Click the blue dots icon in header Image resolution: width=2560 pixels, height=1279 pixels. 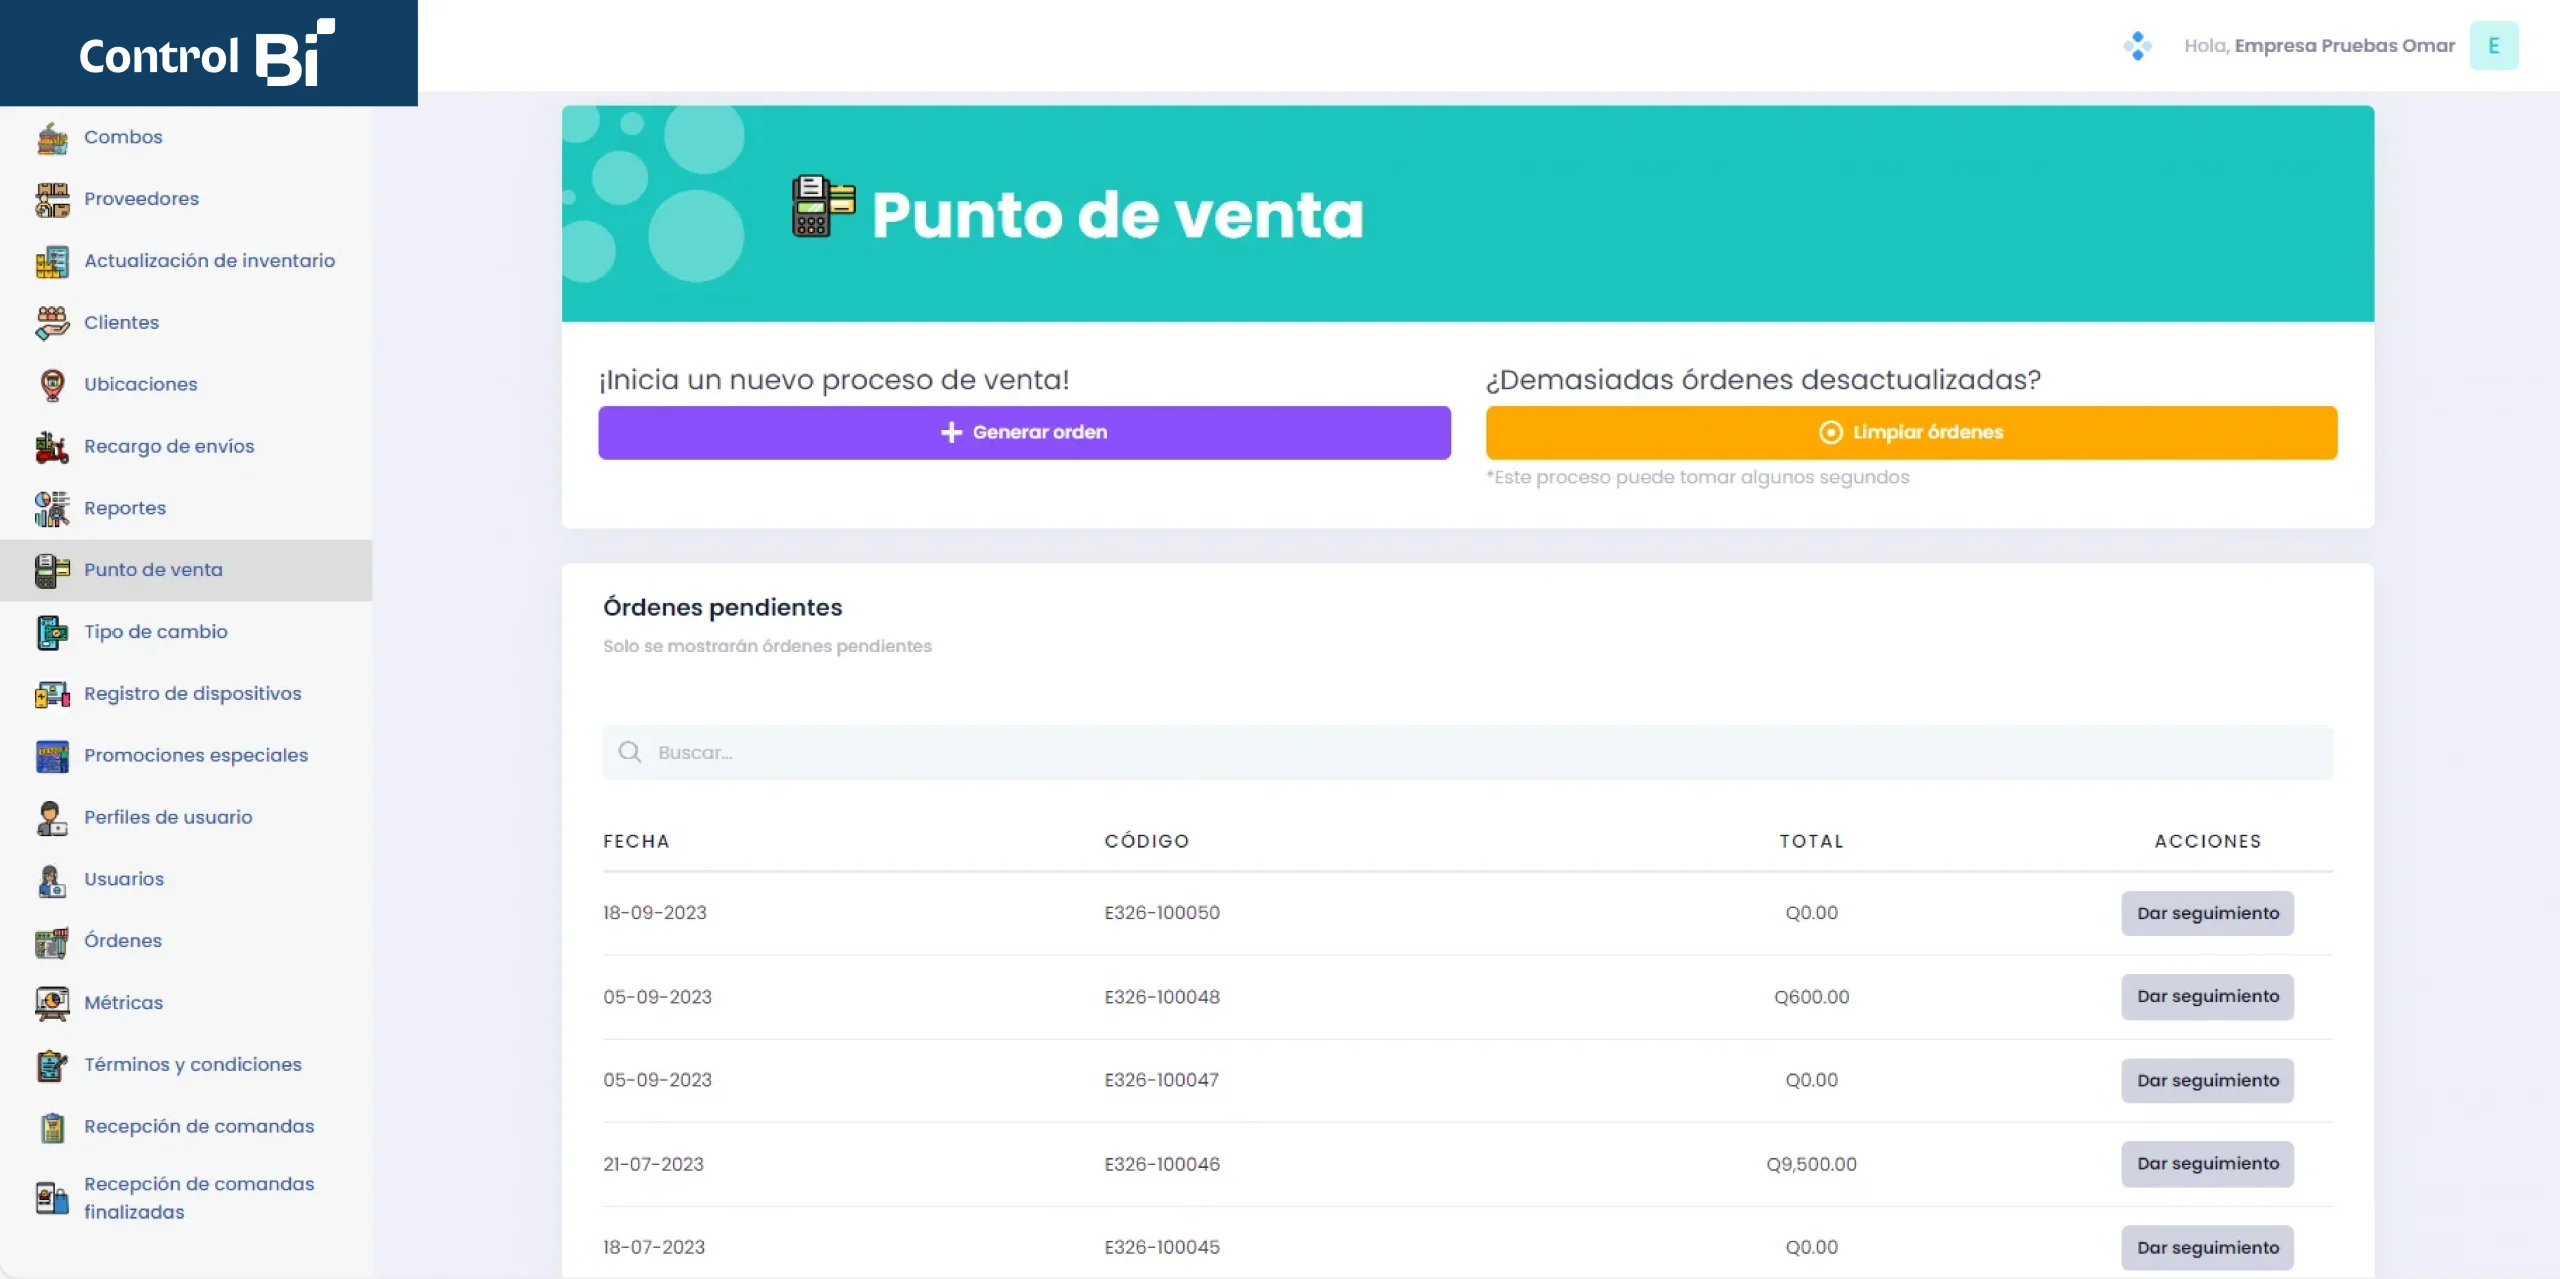[2137, 46]
